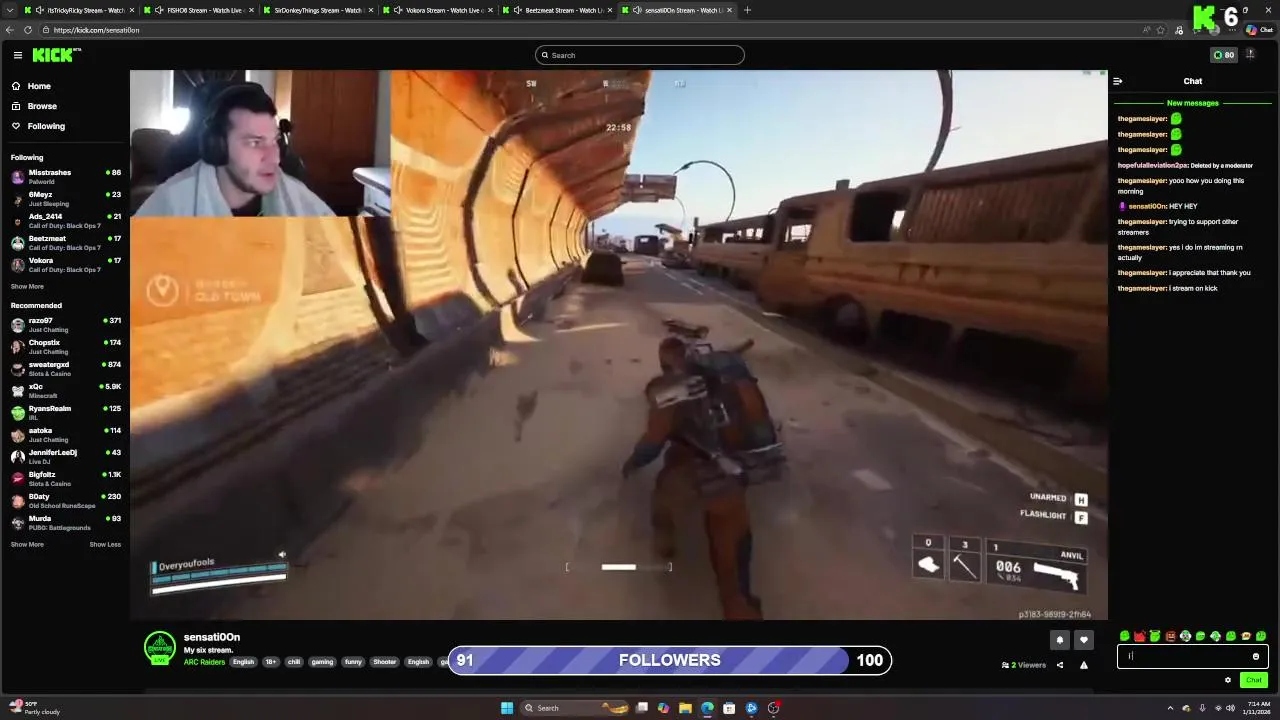Open Misstrashes channel in following list
1280x720 pixels.
pos(65,177)
